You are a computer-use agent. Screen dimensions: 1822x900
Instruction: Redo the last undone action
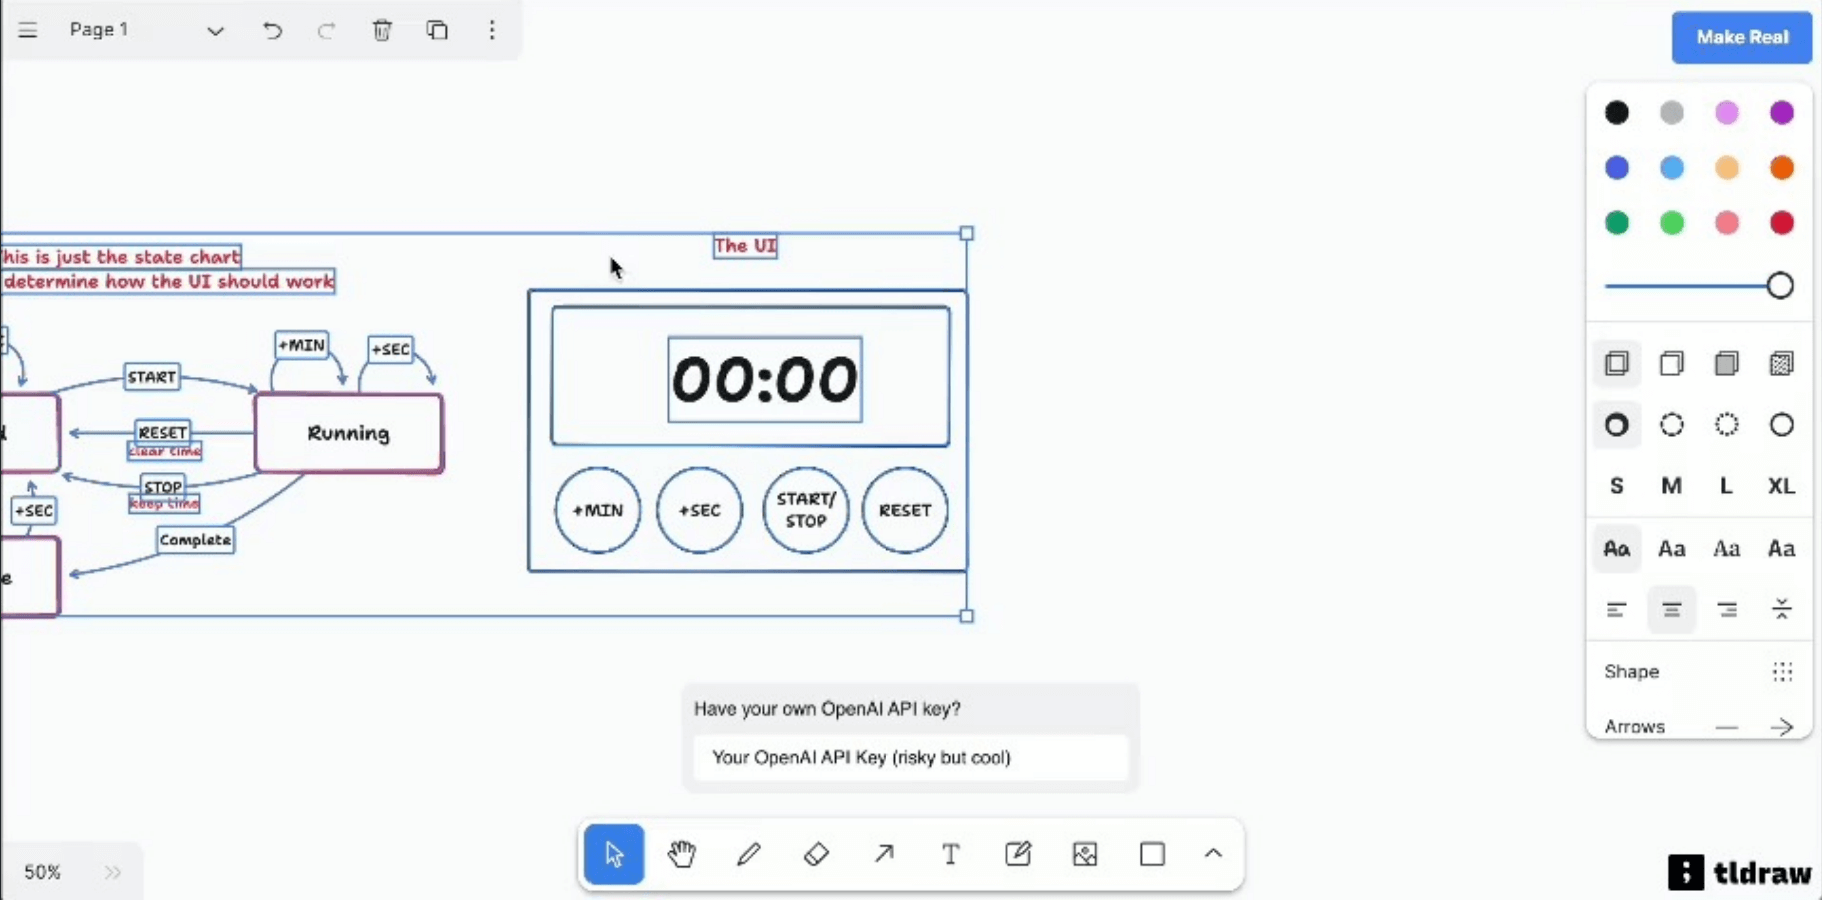[x=326, y=30]
